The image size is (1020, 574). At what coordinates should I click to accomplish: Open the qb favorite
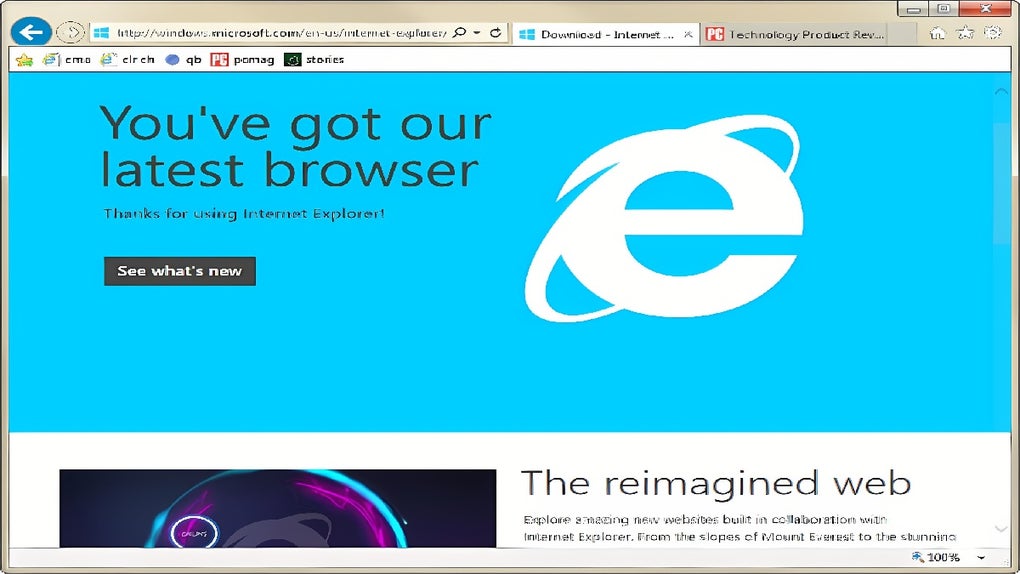183,59
